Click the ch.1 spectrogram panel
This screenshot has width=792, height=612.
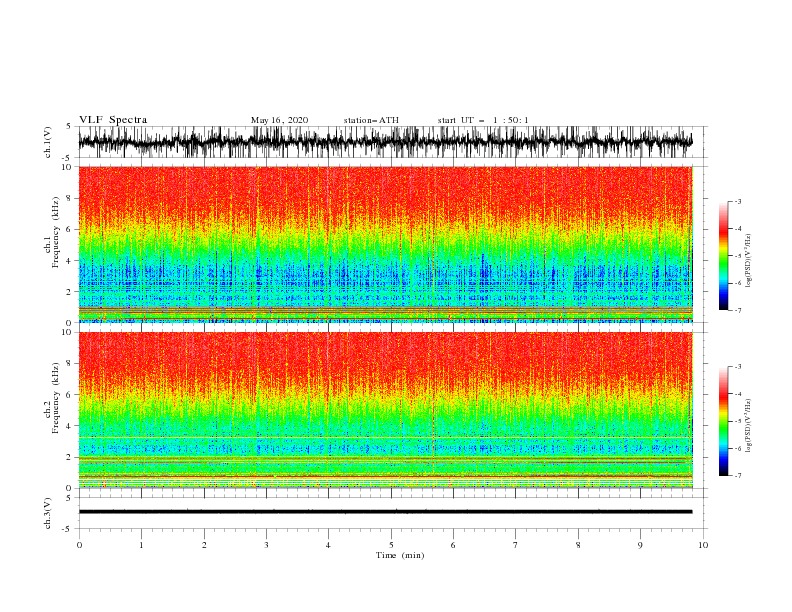pos(385,244)
